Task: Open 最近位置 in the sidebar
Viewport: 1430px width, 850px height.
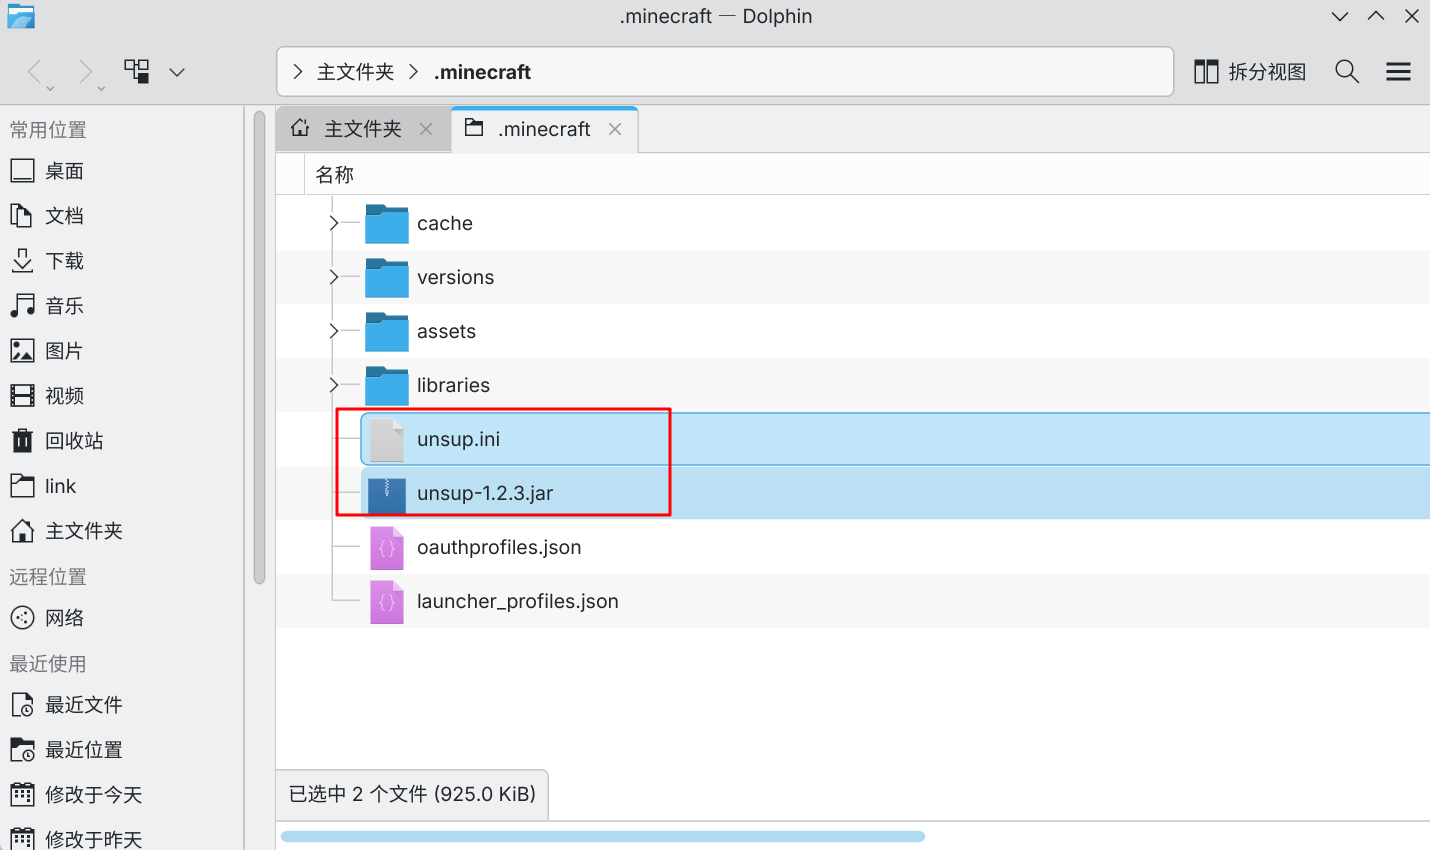Action: pos(66,750)
